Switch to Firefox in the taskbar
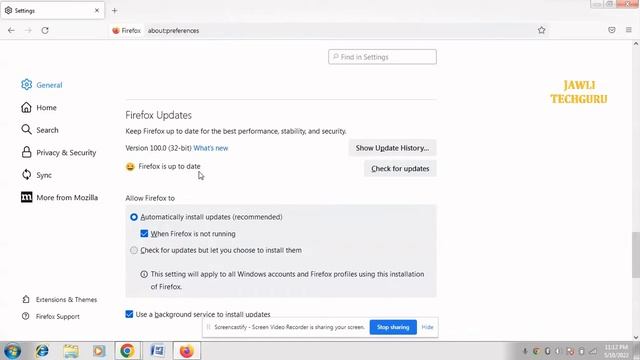 (187, 351)
